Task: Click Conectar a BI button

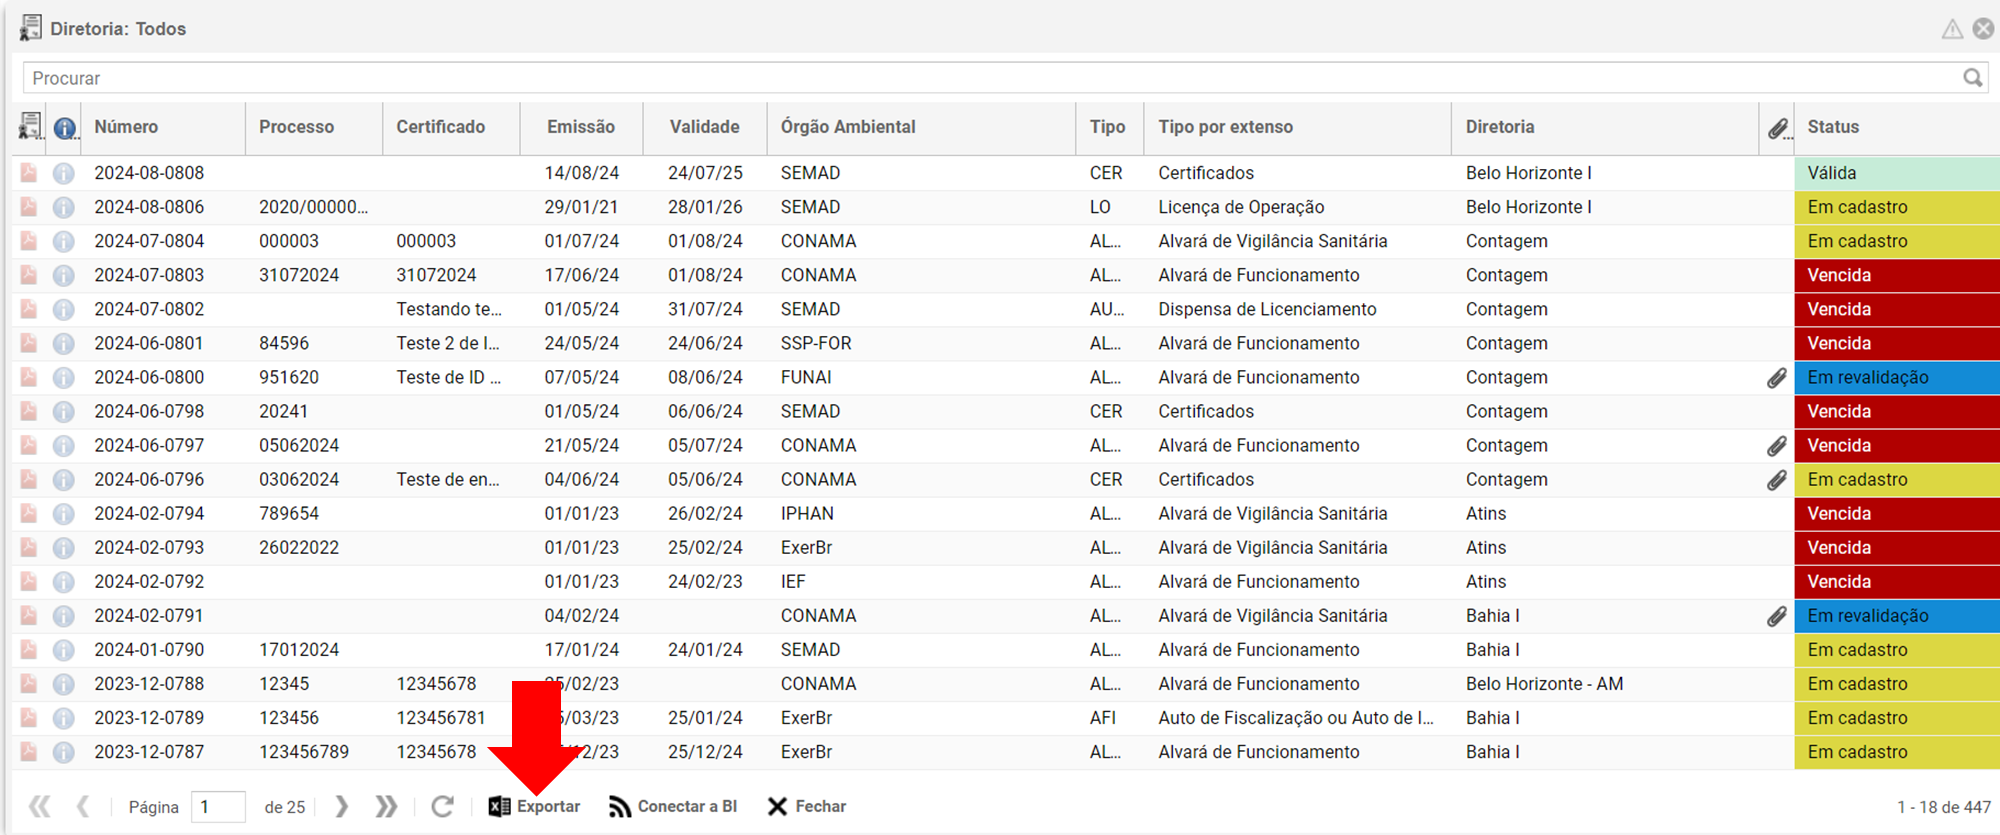Action: 673,806
